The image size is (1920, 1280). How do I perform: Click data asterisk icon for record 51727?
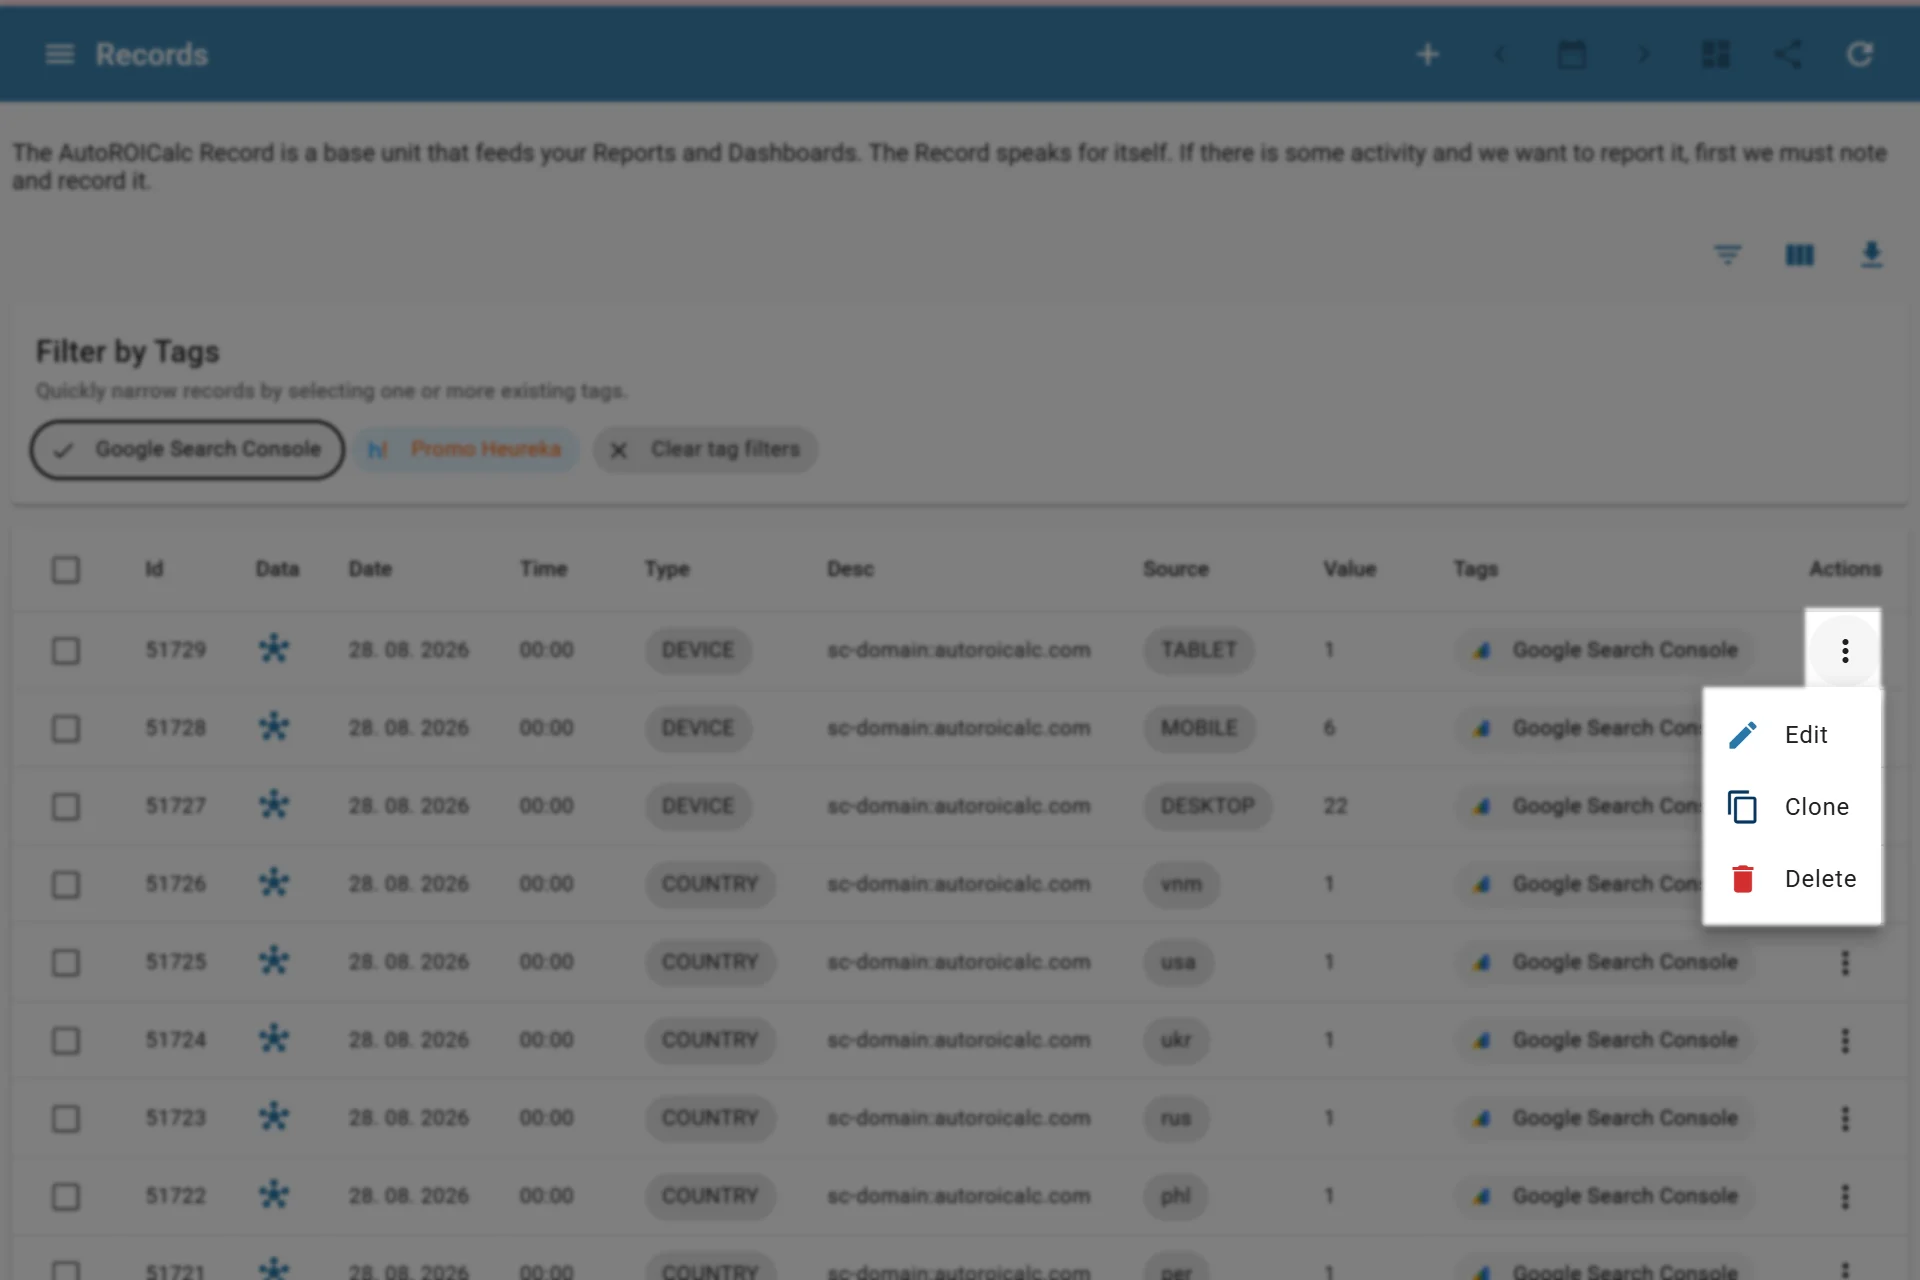pos(274,805)
